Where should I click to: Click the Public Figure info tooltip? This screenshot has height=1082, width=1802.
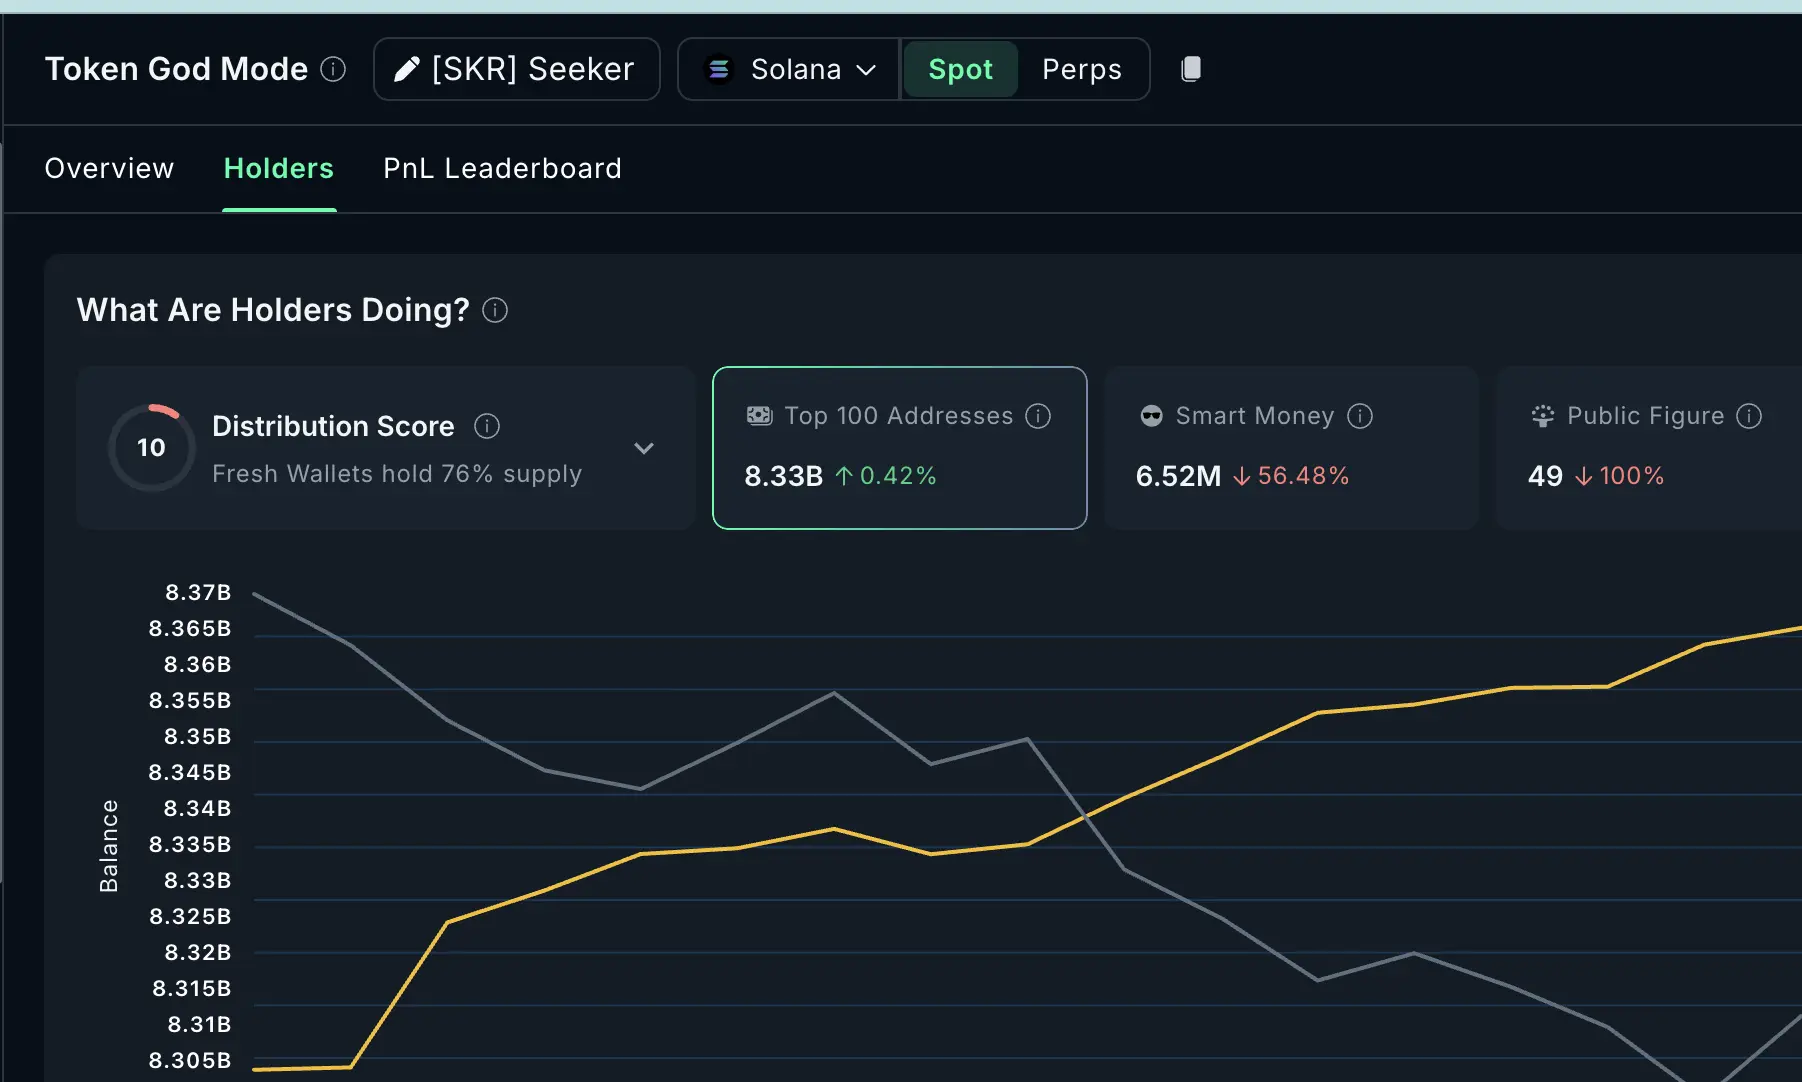pos(1750,415)
